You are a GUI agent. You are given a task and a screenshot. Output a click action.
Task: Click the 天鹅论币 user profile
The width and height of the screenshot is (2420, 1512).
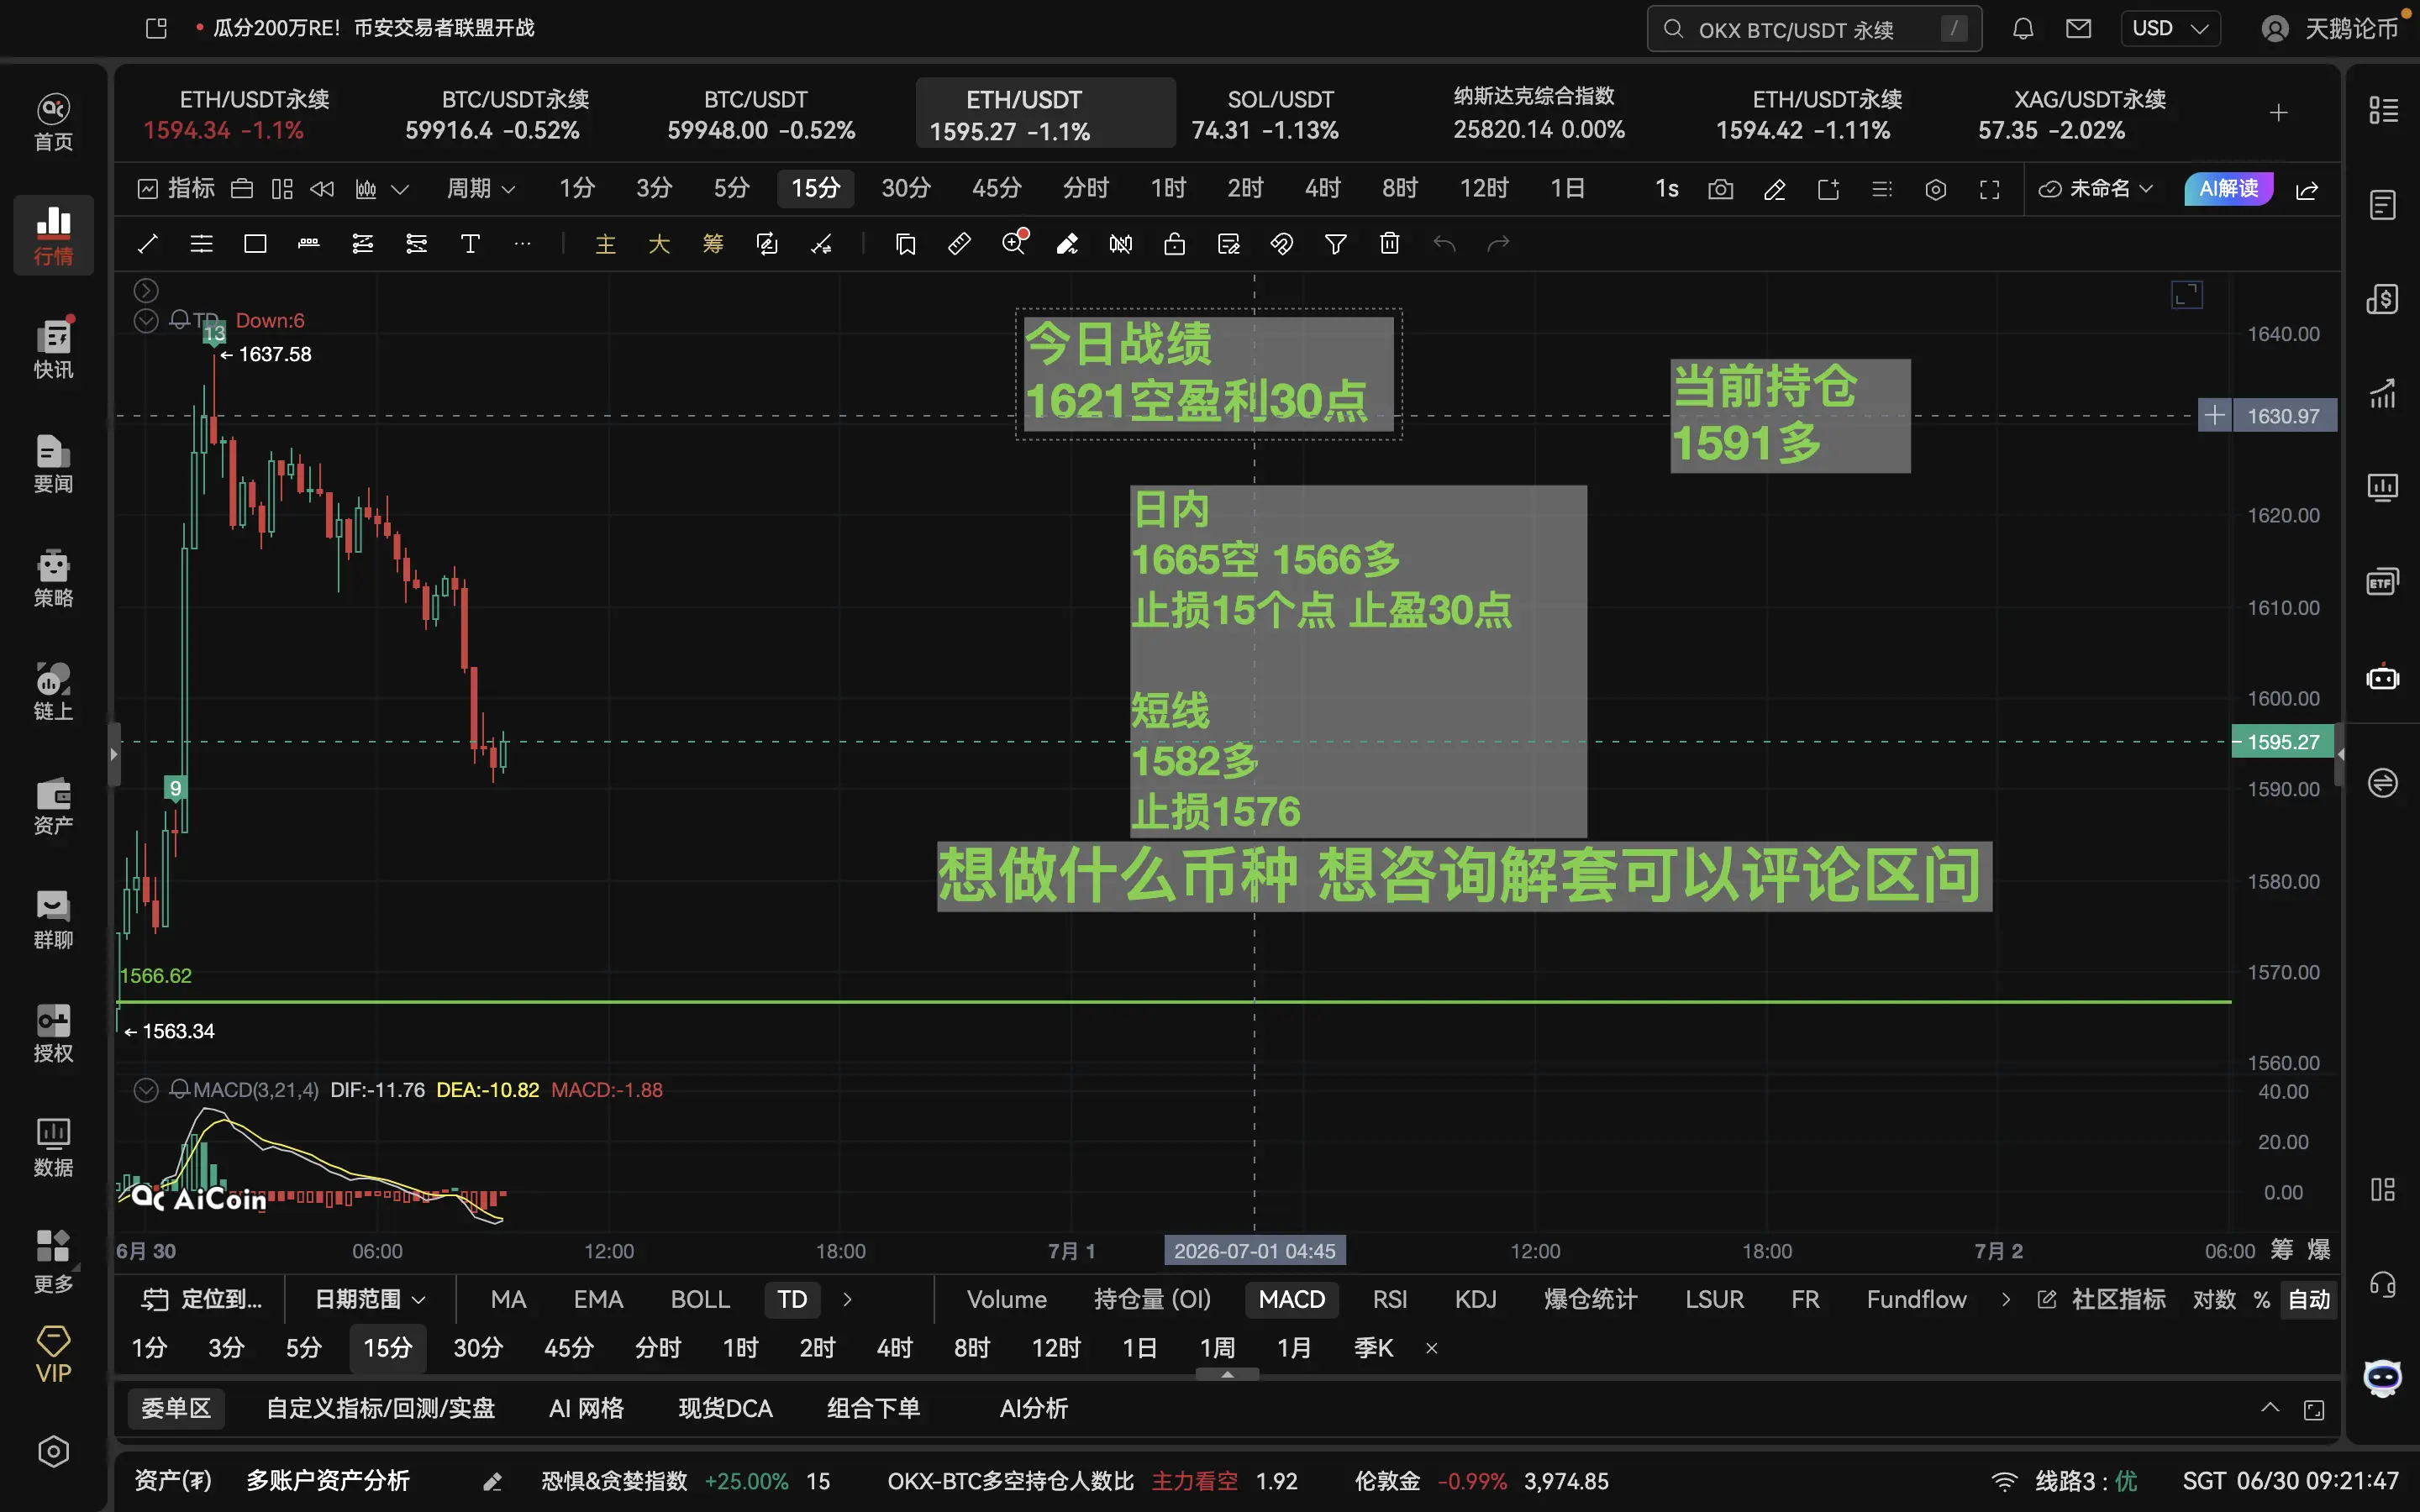tap(2329, 28)
